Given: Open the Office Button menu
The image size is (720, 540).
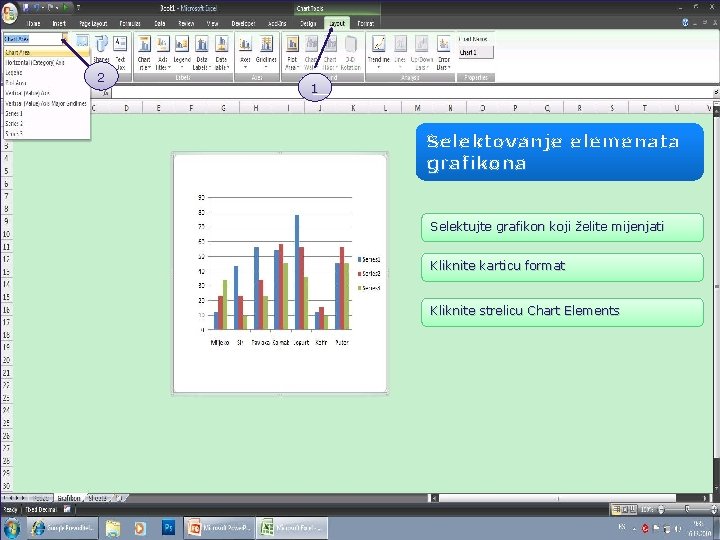Looking at the screenshot, I should [x=10, y=12].
